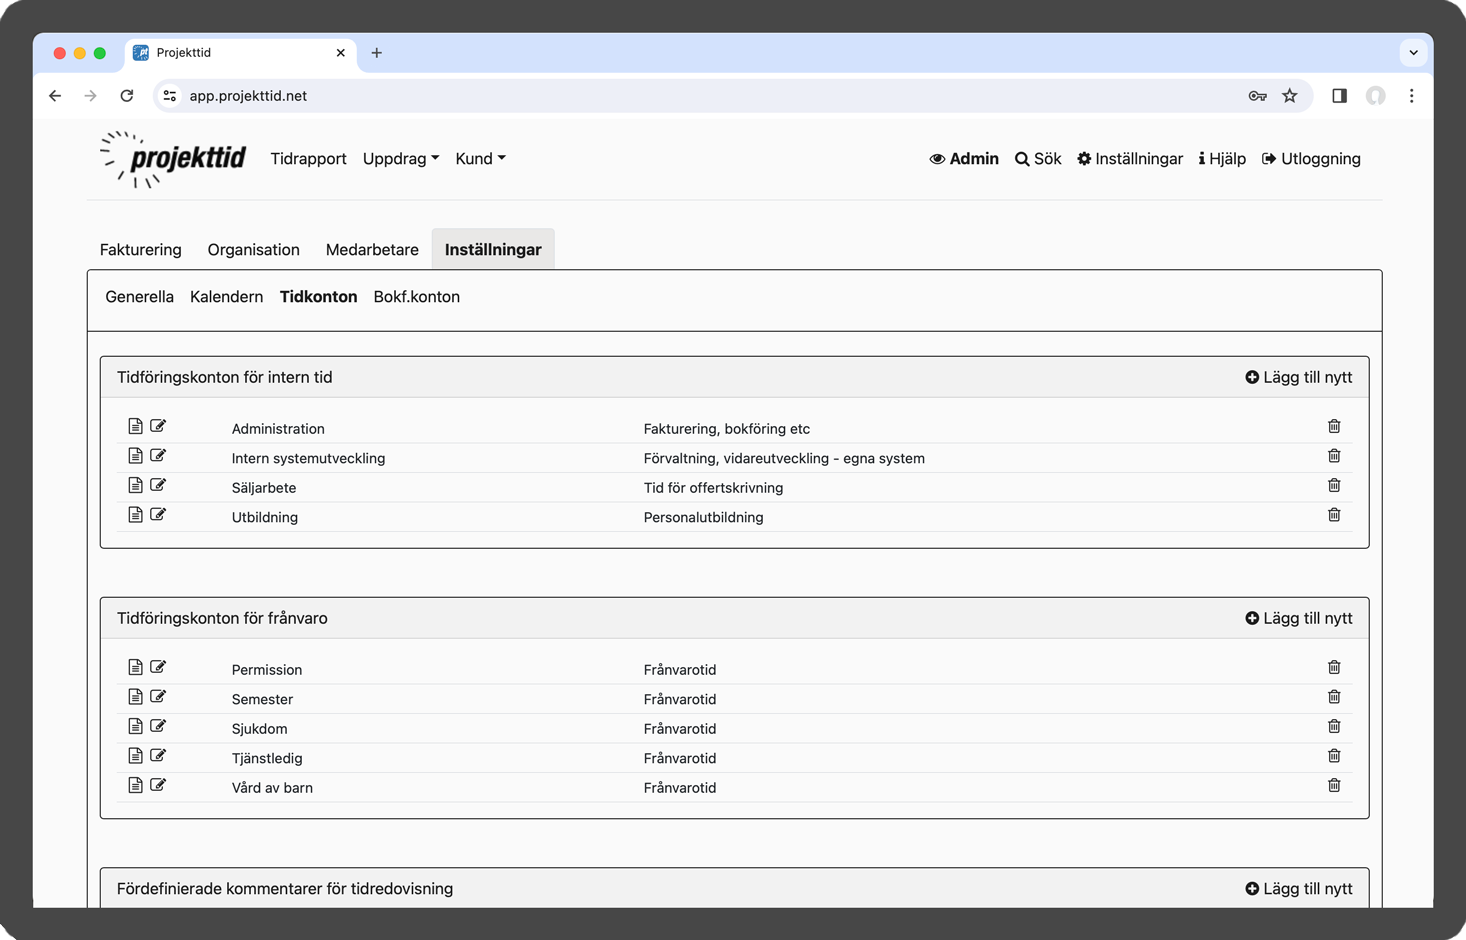Open the browser tab search chevron

[1413, 53]
